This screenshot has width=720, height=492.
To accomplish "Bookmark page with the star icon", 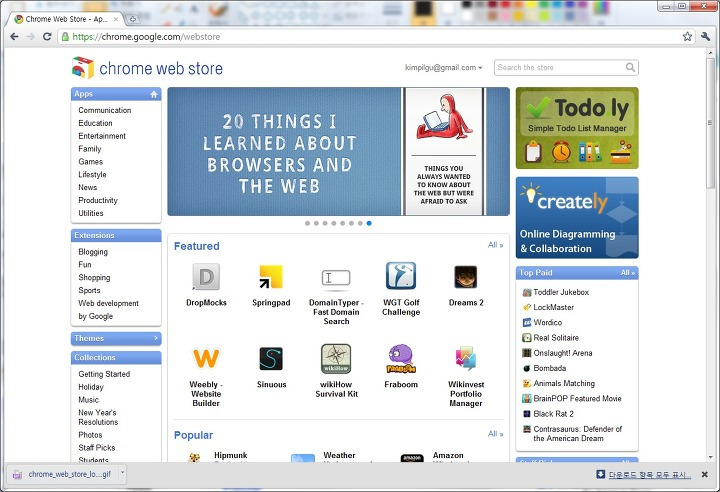I will [687, 37].
